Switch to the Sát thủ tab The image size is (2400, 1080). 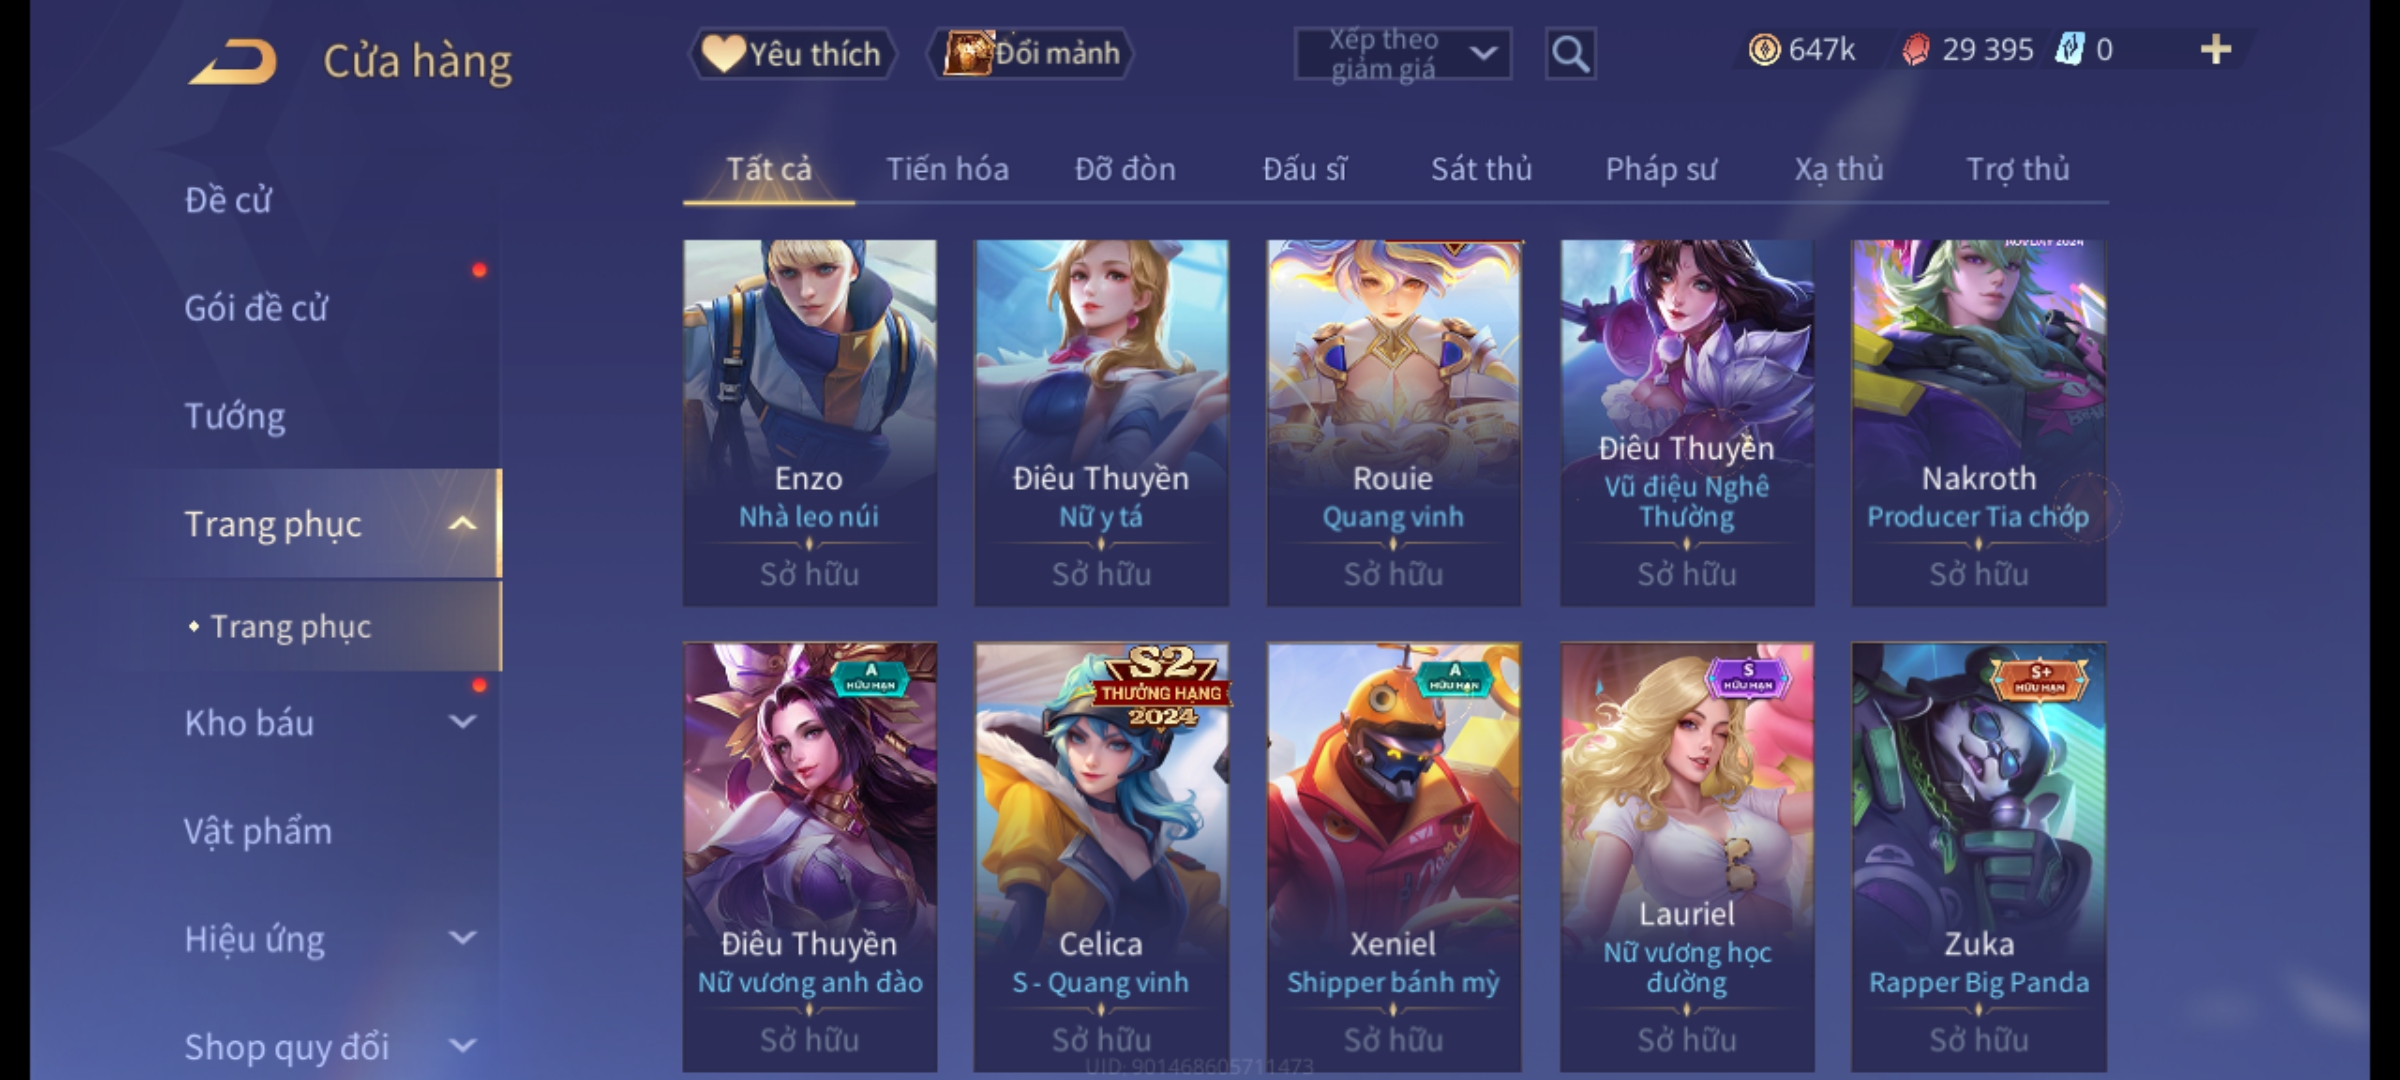click(x=1481, y=170)
